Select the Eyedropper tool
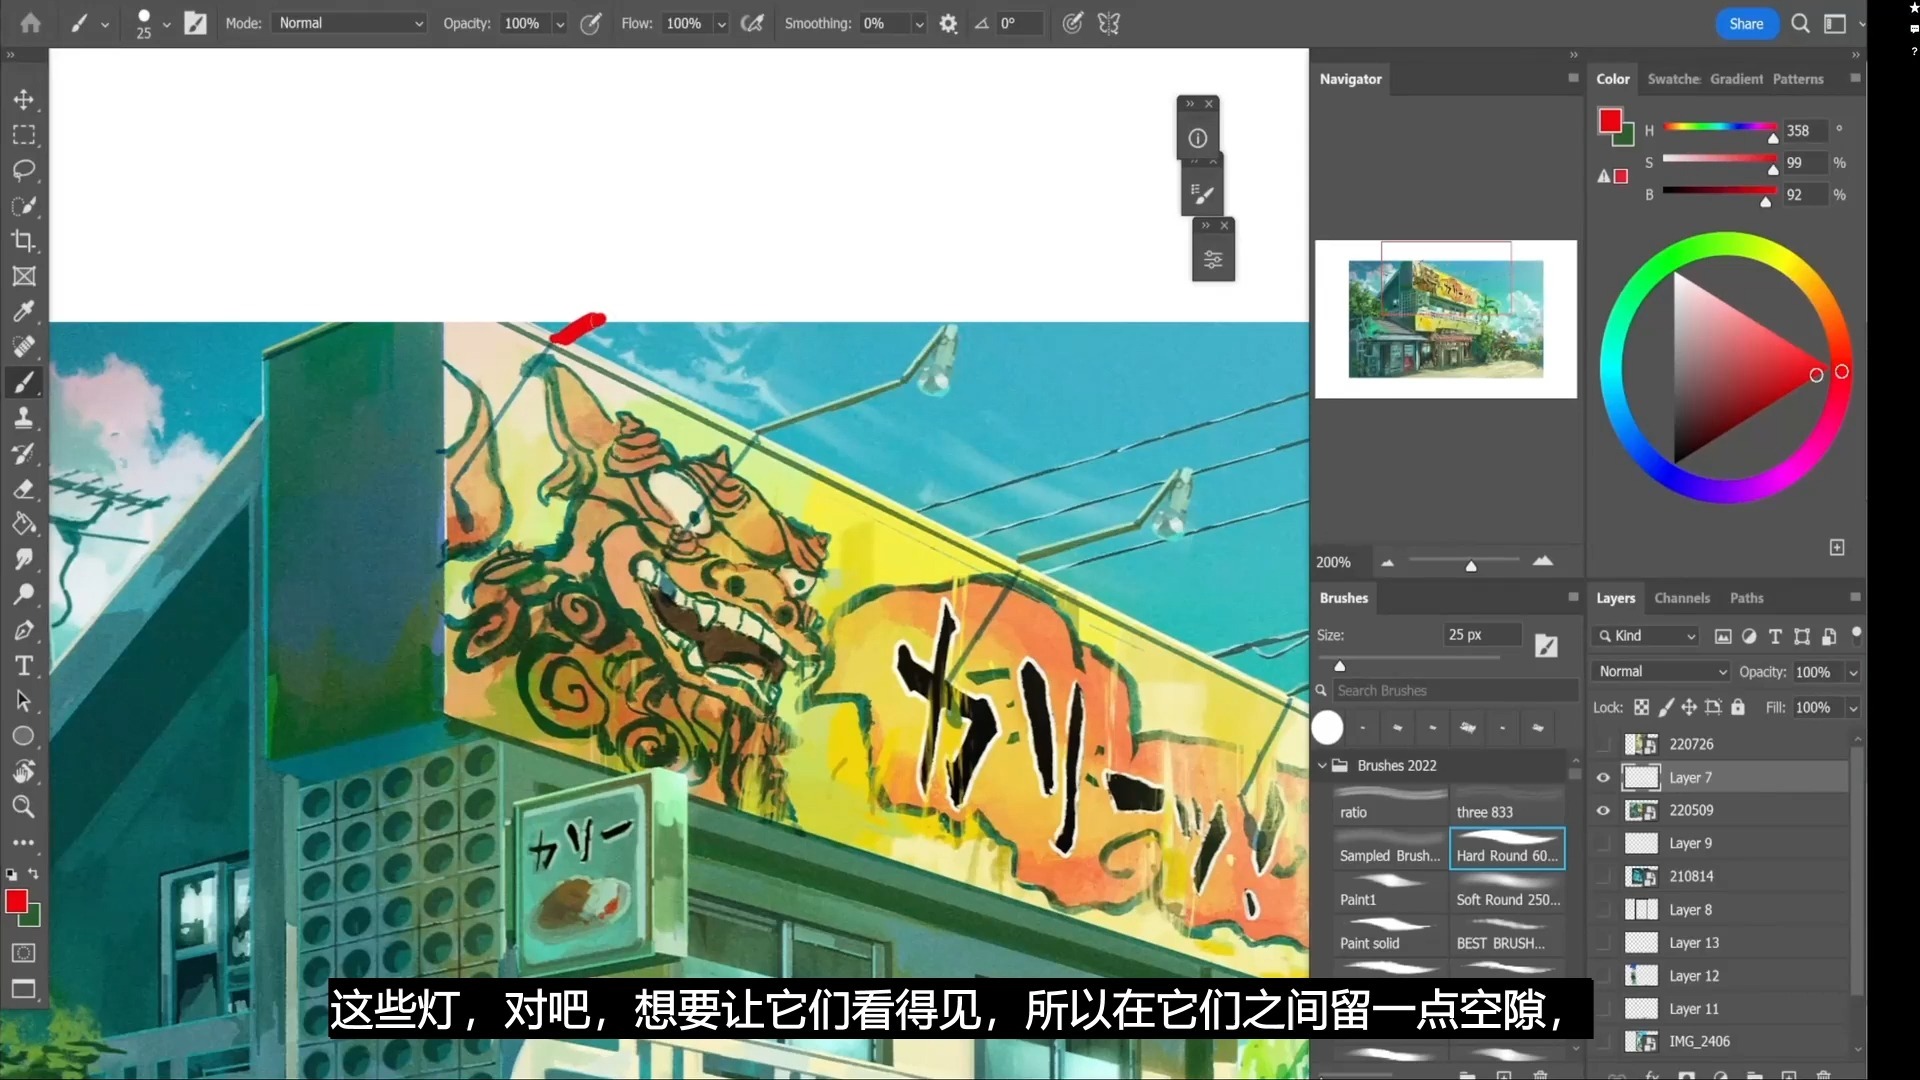This screenshot has height=1080, width=1920. pos(24,311)
